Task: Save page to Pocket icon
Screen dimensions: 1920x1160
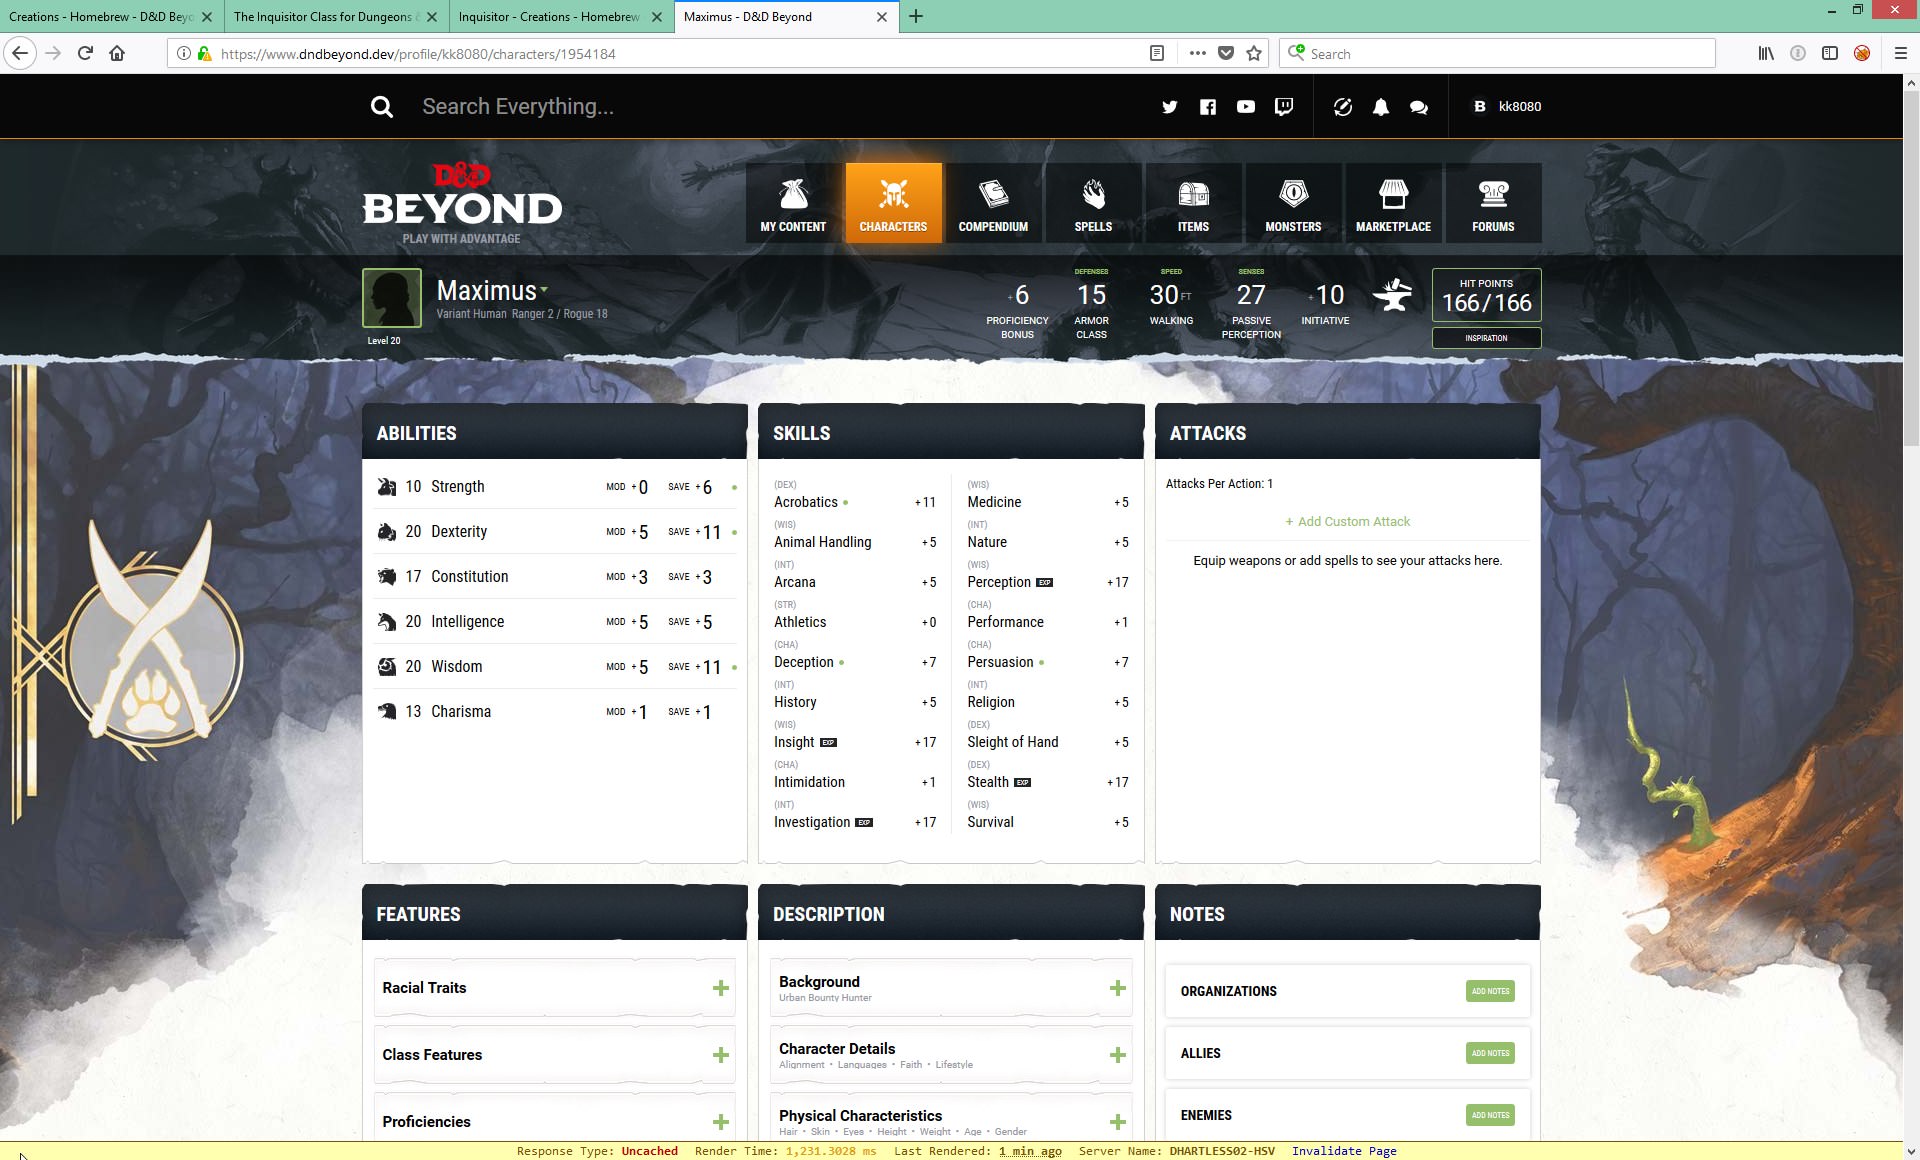Action: pos(1226,54)
